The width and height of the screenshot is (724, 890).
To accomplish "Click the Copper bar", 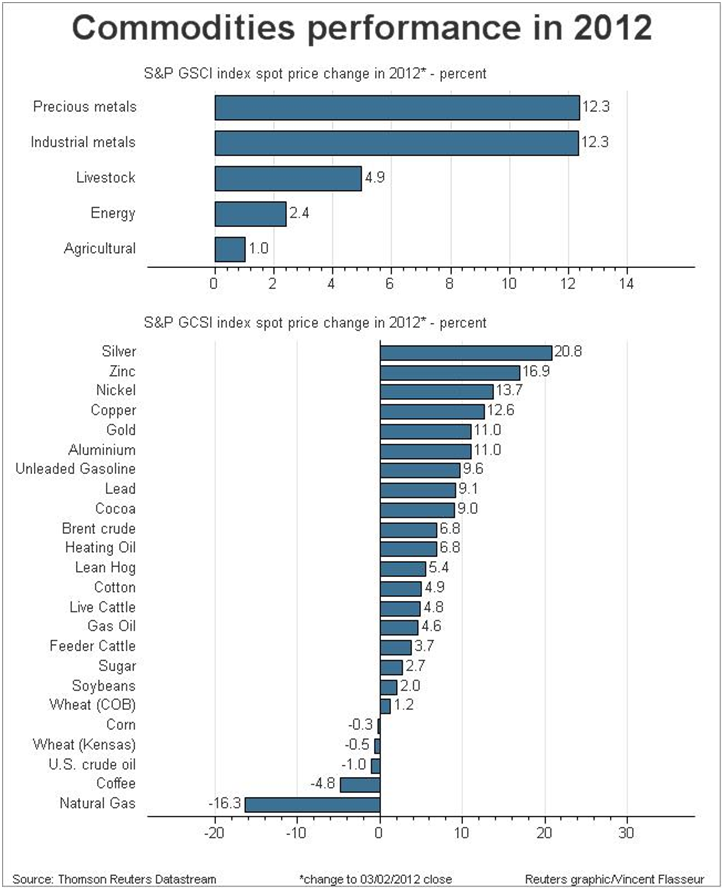I will pos(432,411).
